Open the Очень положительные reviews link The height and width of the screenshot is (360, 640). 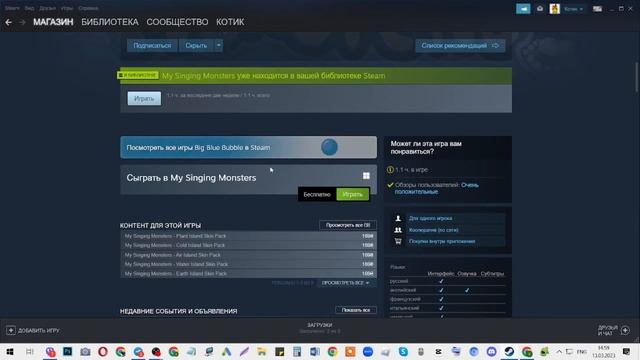coord(436,188)
